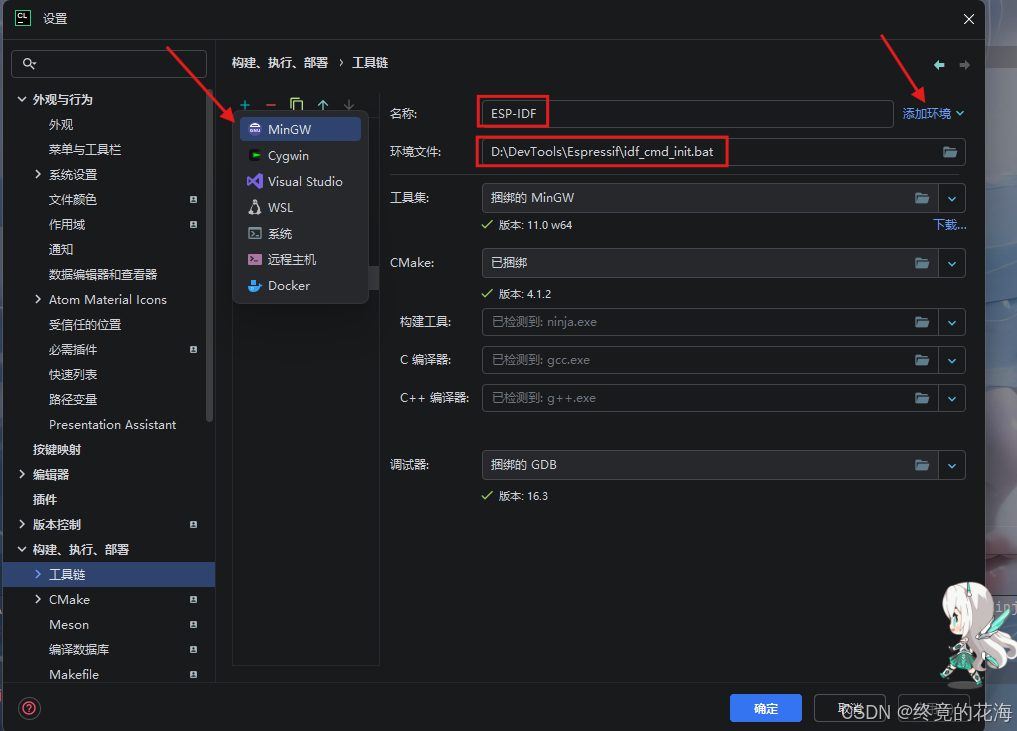Expand the 工具链 tree node
Screen dimensions: 1017x731
click(38, 574)
